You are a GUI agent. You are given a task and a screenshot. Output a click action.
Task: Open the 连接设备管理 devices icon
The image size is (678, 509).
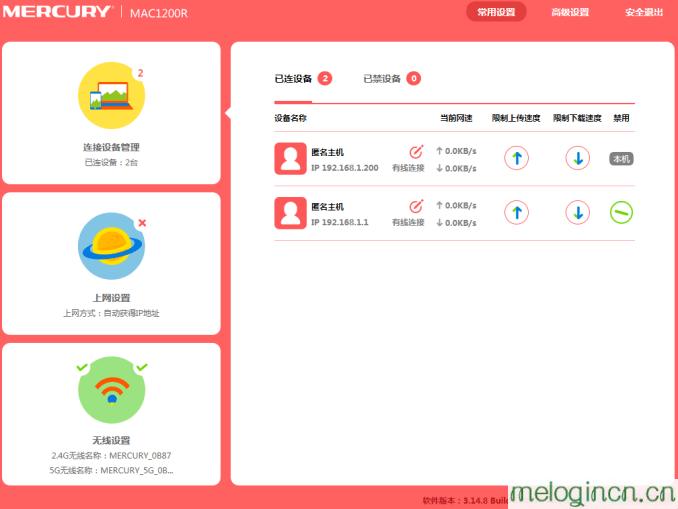click(x=112, y=96)
